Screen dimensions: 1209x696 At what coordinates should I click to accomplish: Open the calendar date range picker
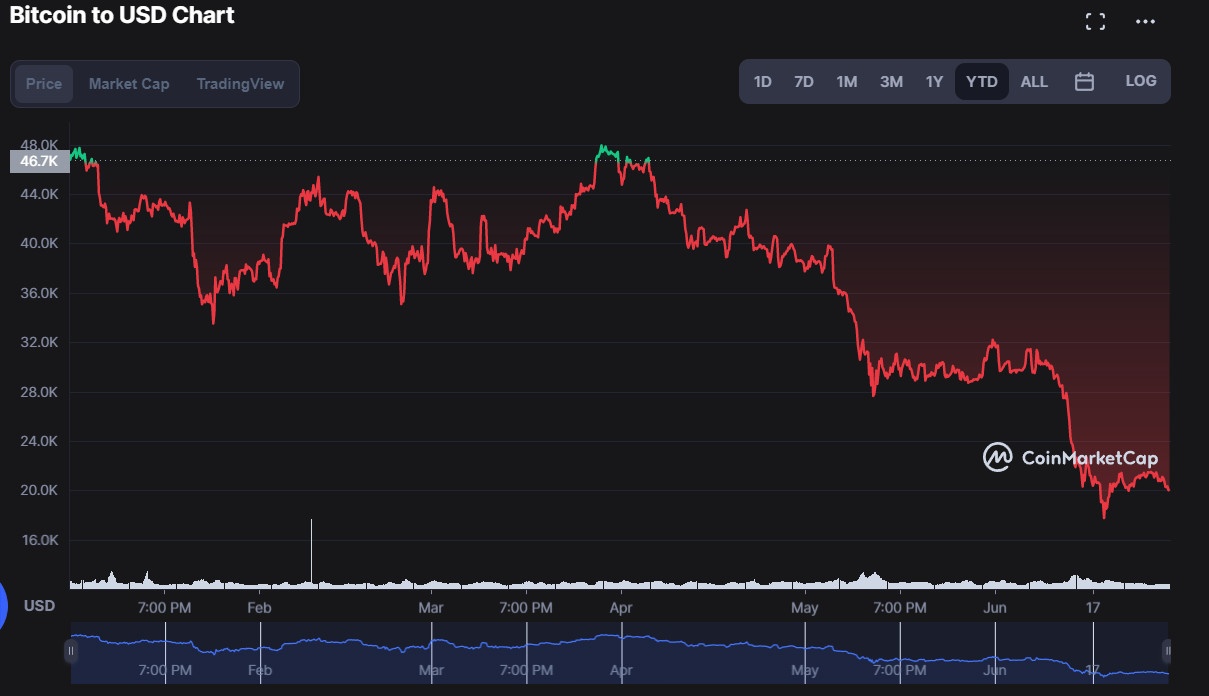click(x=1084, y=82)
